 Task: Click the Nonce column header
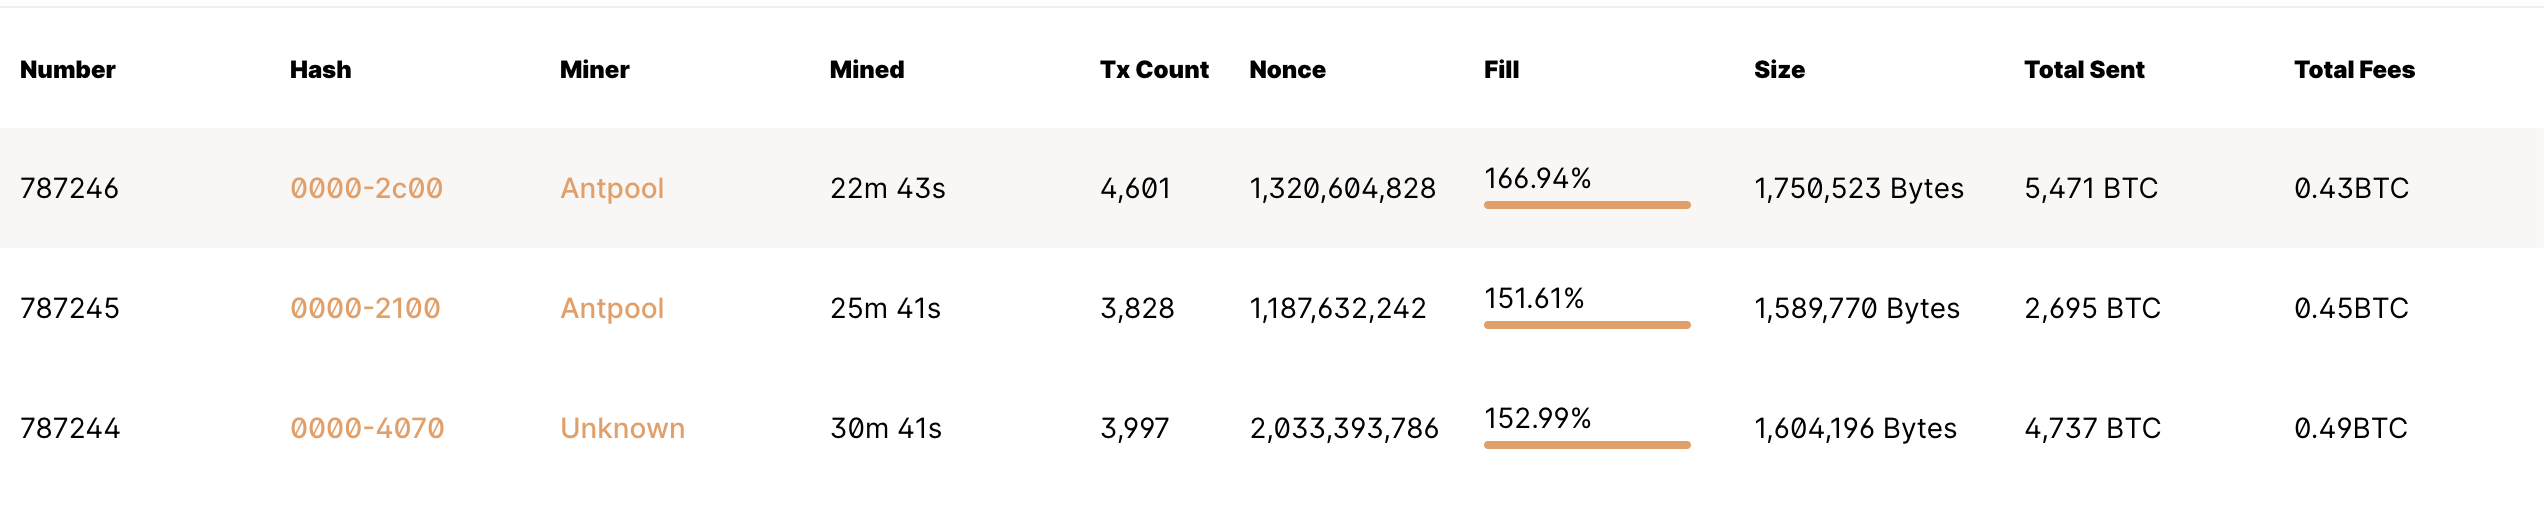tap(1287, 69)
